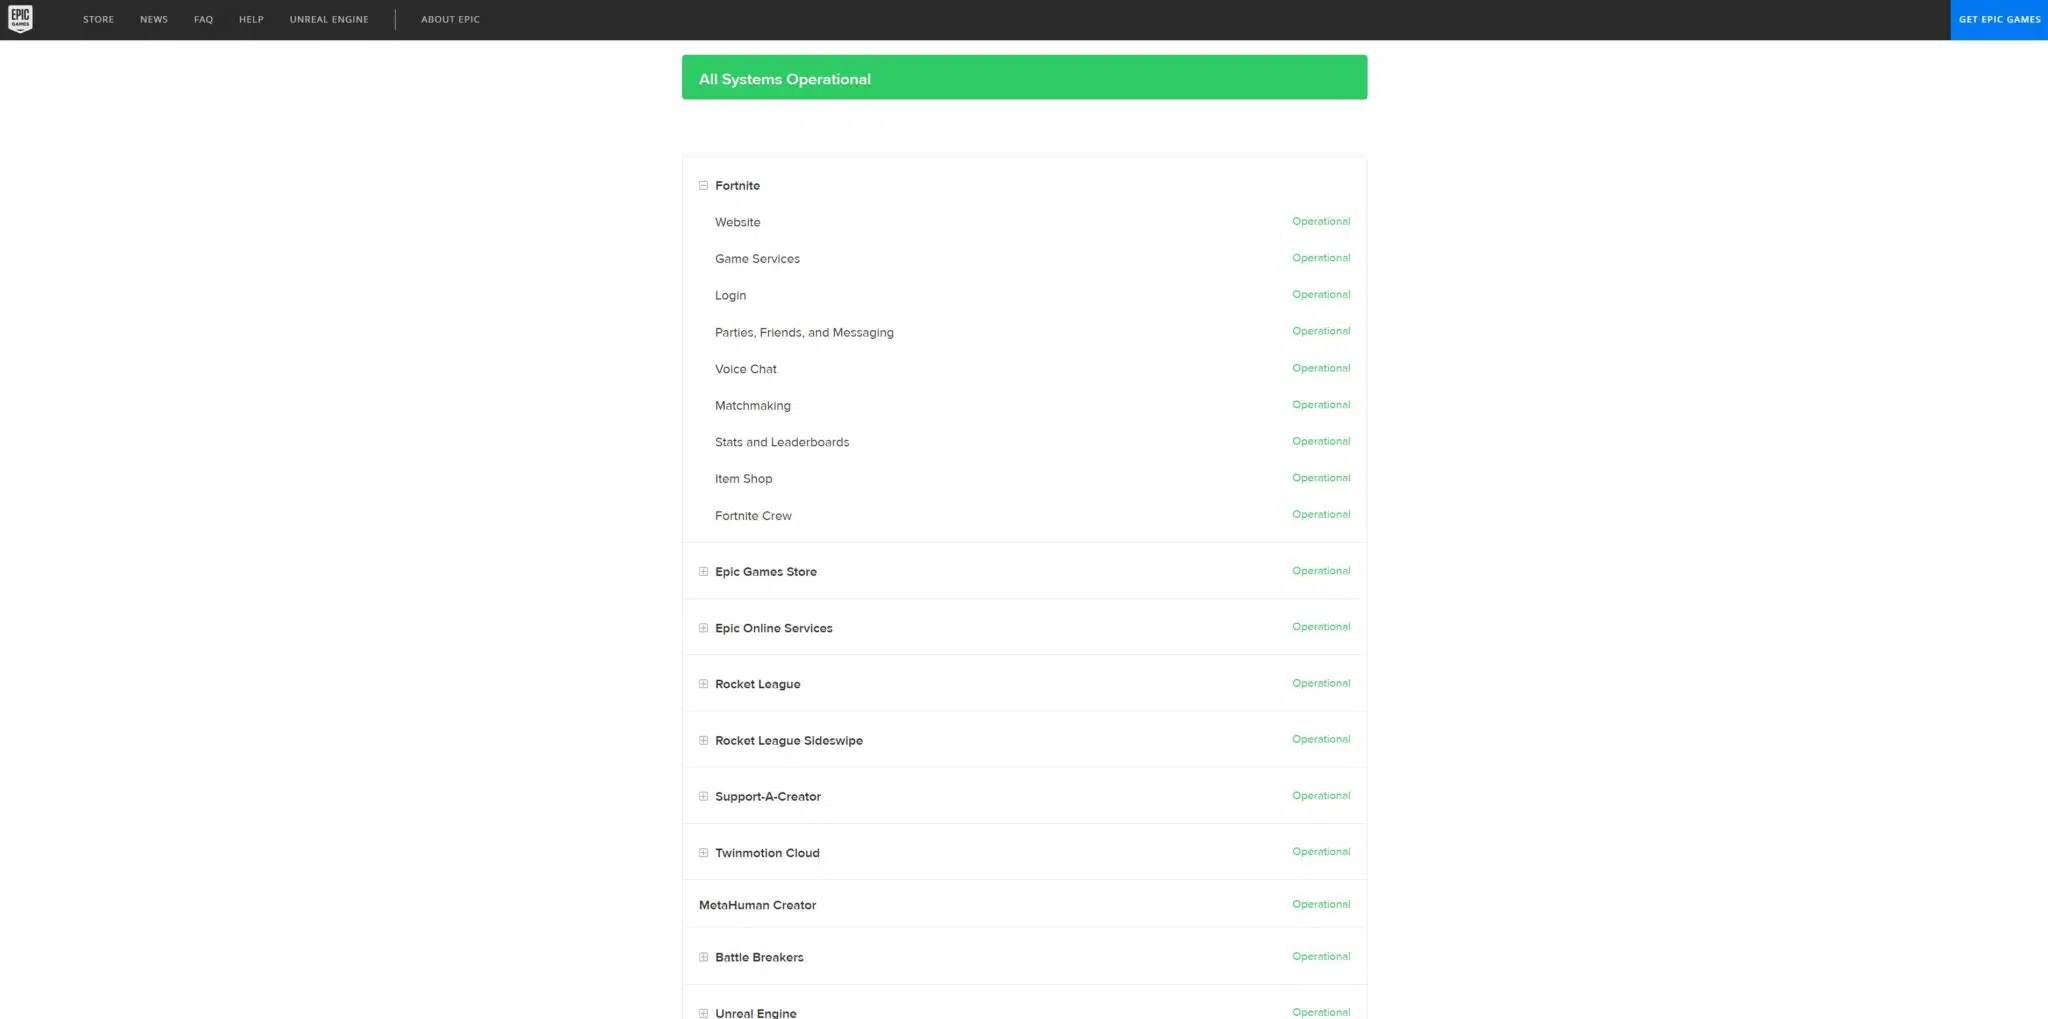Open the ABOUT EPIC link
This screenshot has width=2048, height=1019.
[x=450, y=20]
